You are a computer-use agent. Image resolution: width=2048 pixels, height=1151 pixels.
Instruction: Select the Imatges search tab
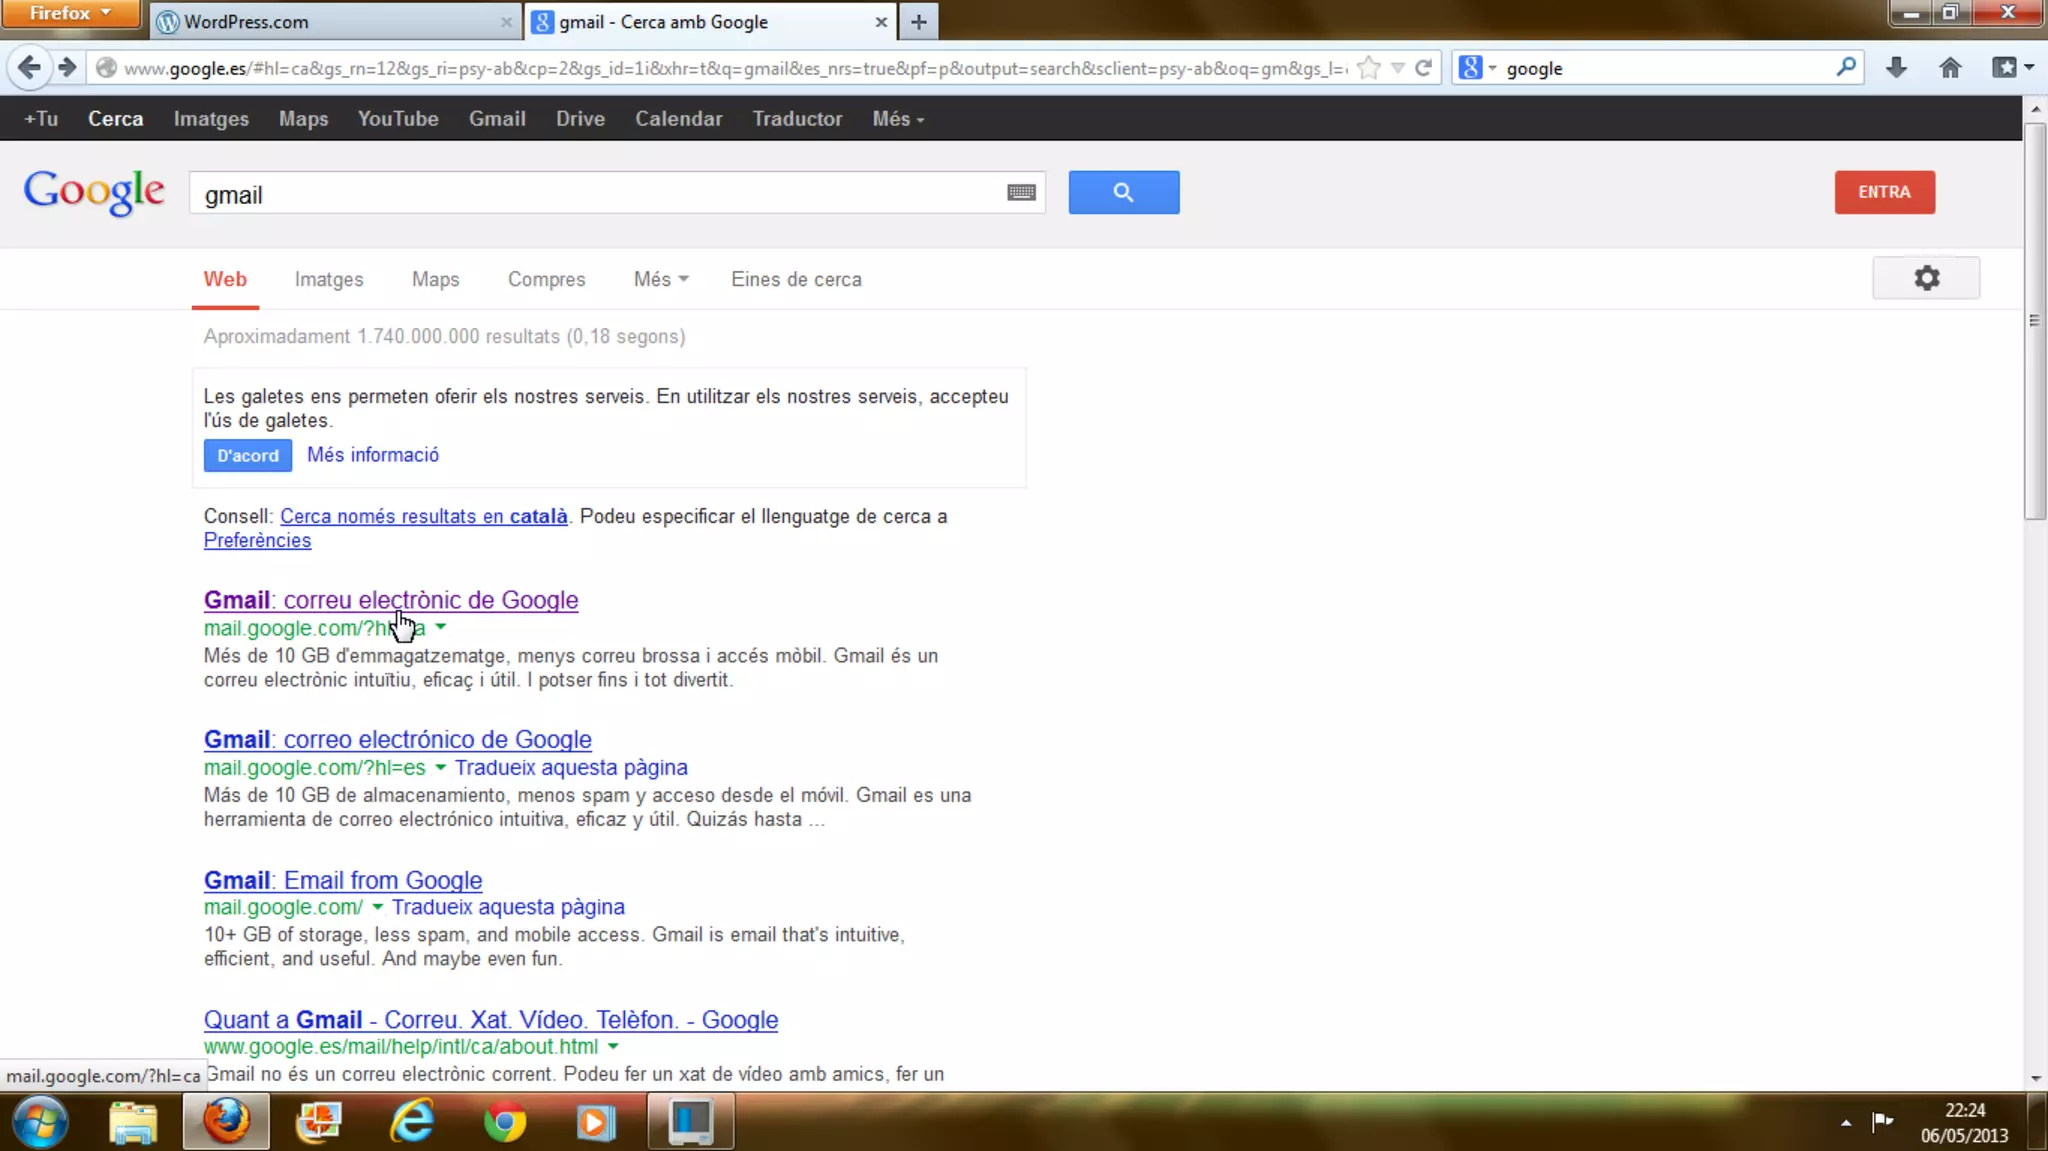329,279
